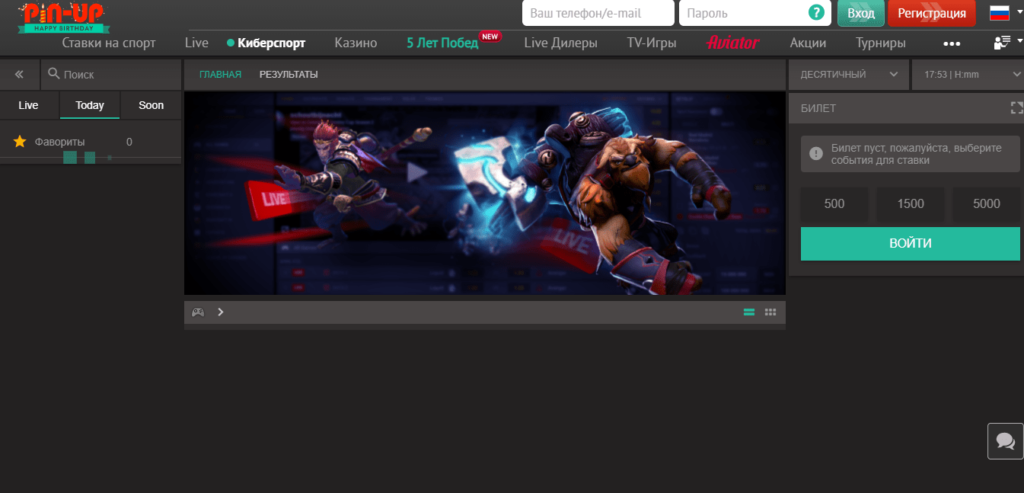Select the Today tab
1024x493 pixels.
[x=89, y=105]
